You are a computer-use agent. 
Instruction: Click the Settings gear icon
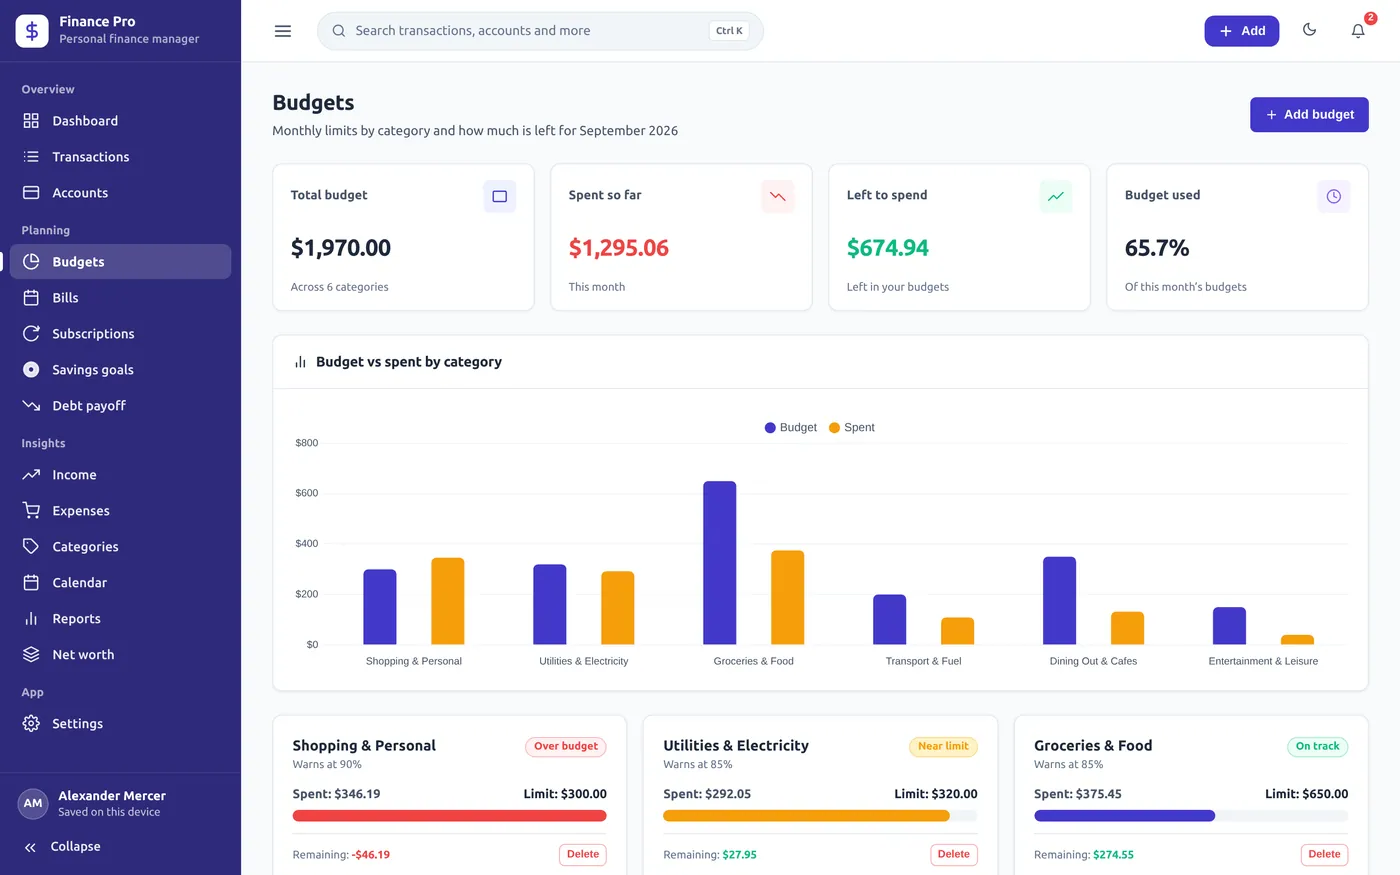tap(31, 724)
